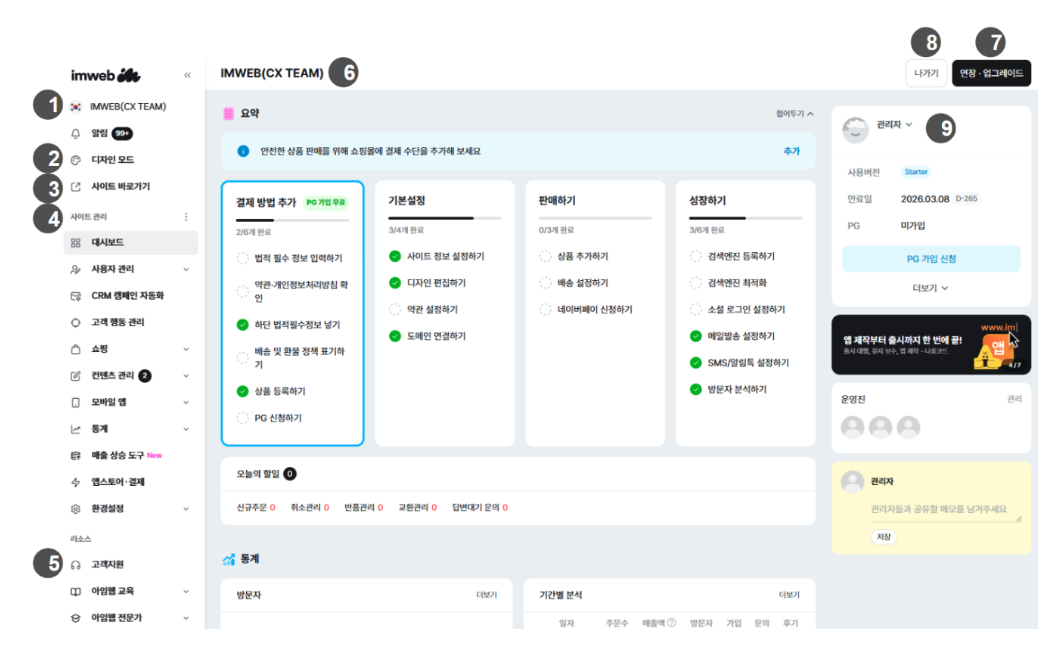Check the 검색엔진 등록하기 item

[696, 256]
